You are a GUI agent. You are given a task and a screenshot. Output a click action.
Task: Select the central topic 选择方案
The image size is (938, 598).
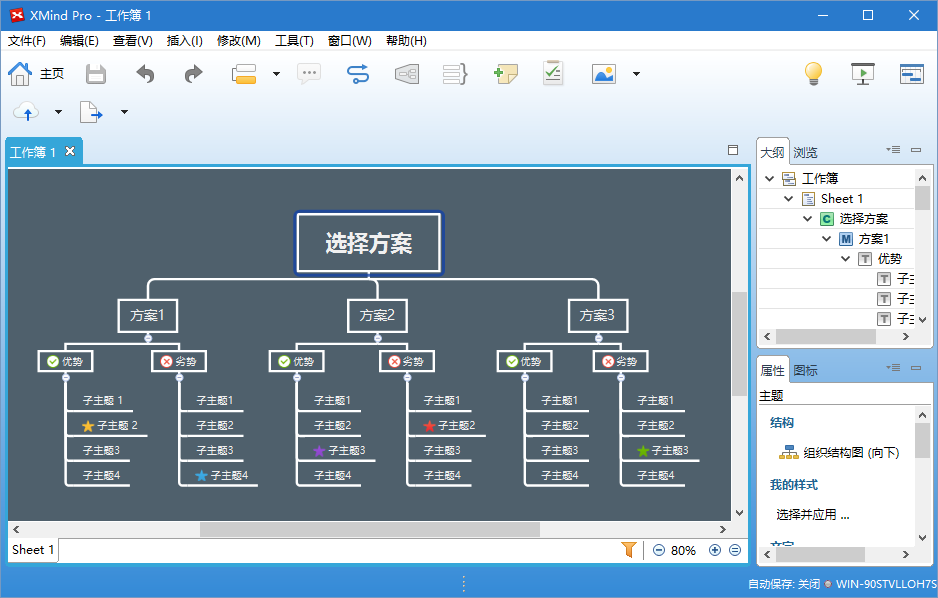pyautogui.click(x=368, y=243)
